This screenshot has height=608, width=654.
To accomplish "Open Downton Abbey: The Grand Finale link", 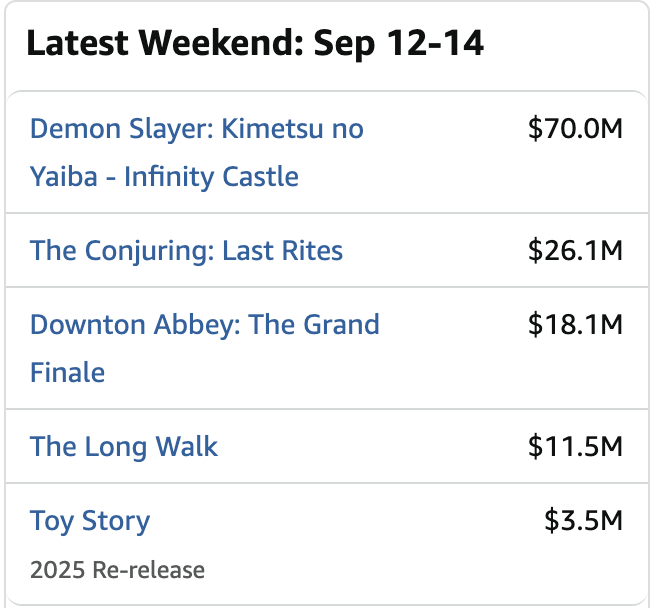I will coord(204,325).
